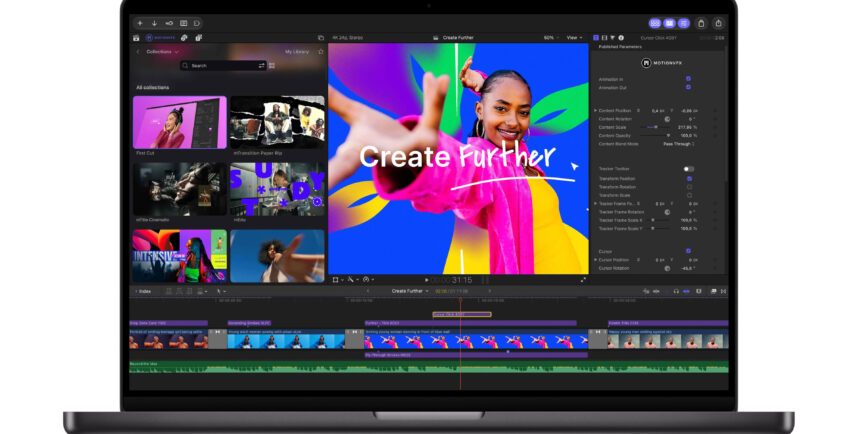This screenshot has width=858, height=434.
Task: Enter full screen with viewer expand icon
Action: tap(583, 280)
